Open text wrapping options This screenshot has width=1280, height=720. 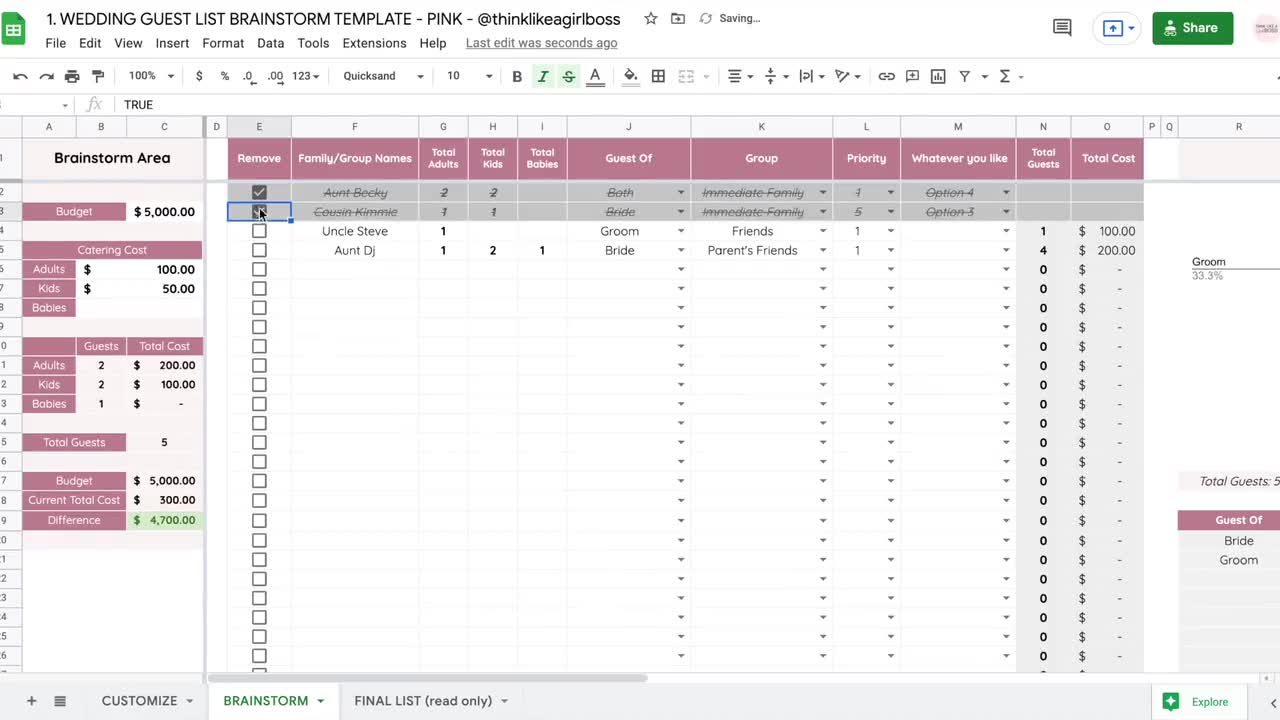pos(812,76)
